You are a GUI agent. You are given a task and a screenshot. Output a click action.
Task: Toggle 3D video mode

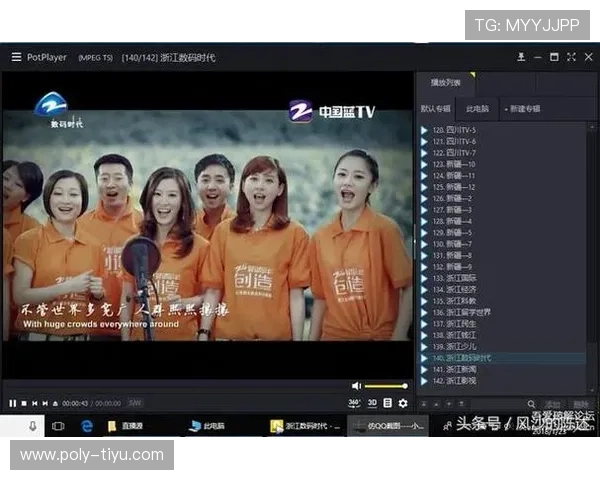tap(372, 403)
